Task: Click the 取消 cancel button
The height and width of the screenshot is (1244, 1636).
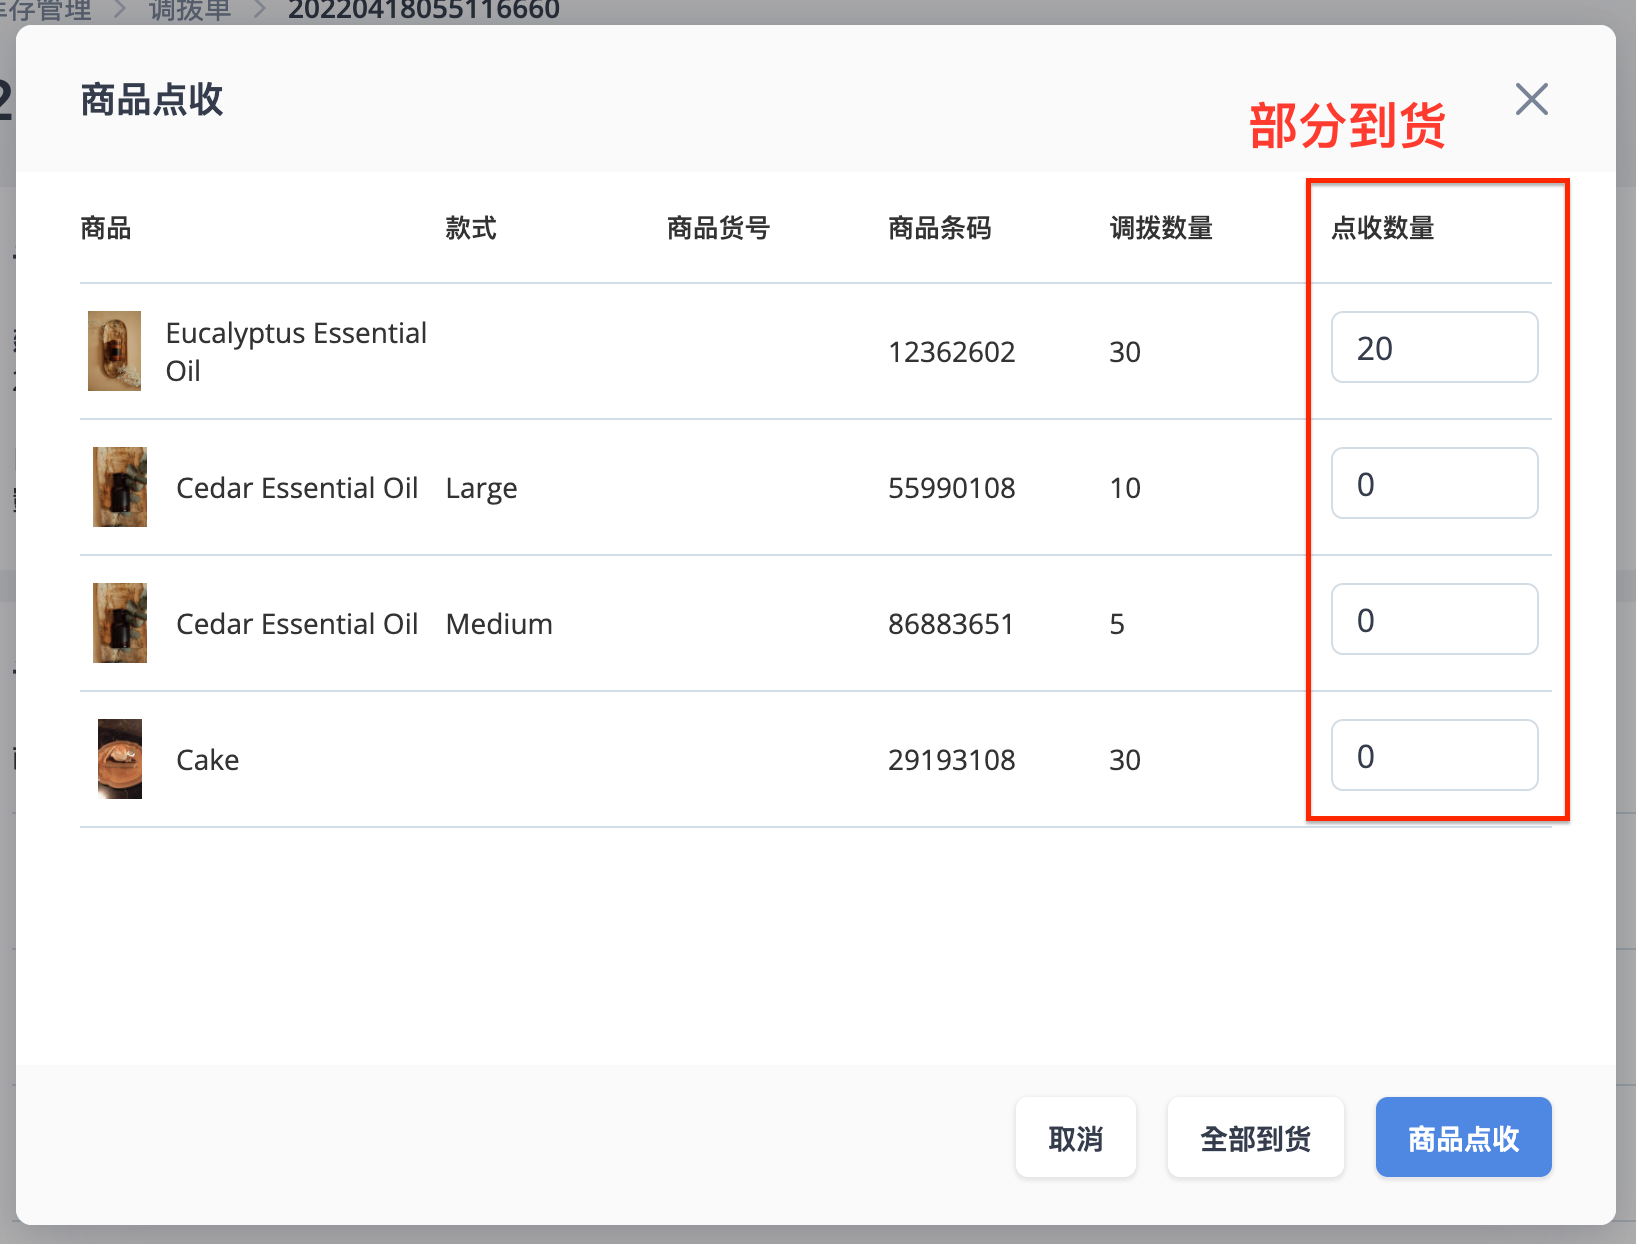Action: tap(1075, 1137)
